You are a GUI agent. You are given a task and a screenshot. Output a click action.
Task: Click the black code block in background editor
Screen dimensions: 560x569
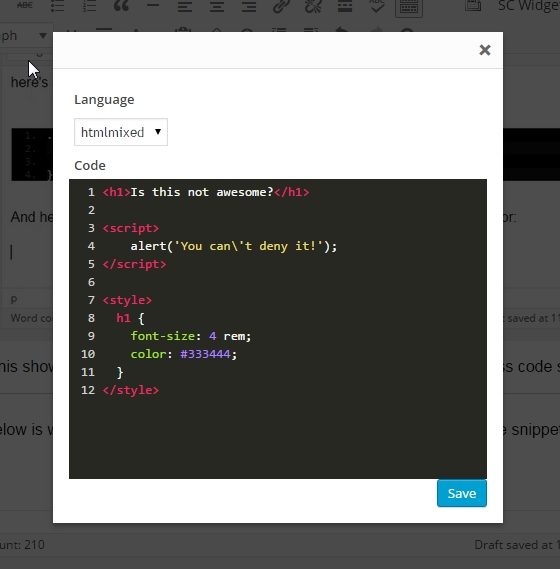(32, 154)
